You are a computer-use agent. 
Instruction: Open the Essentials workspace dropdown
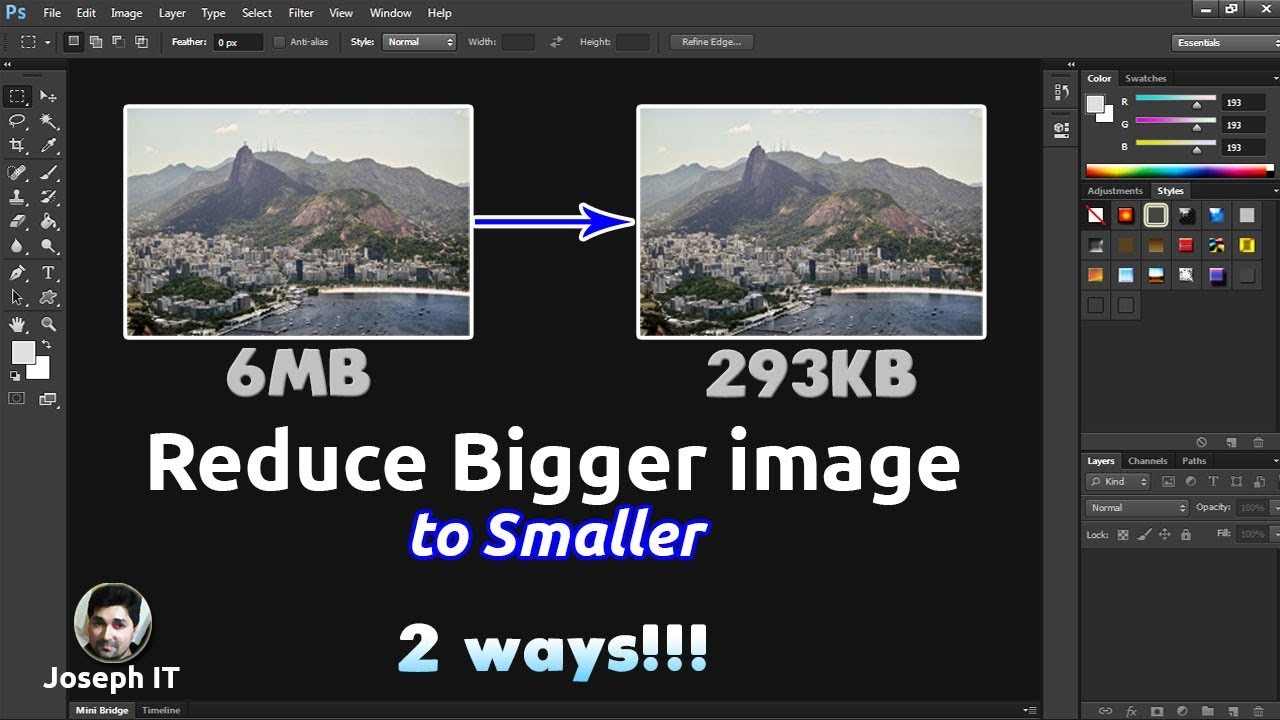pos(1226,43)
